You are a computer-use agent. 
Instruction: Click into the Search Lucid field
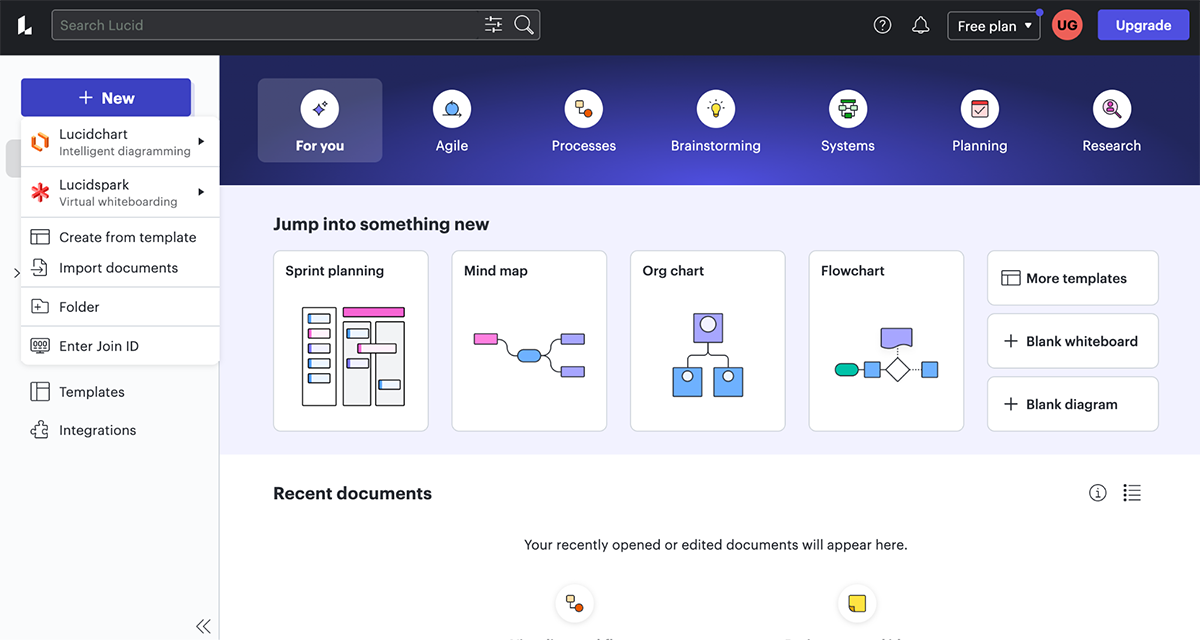click(265, 25)
